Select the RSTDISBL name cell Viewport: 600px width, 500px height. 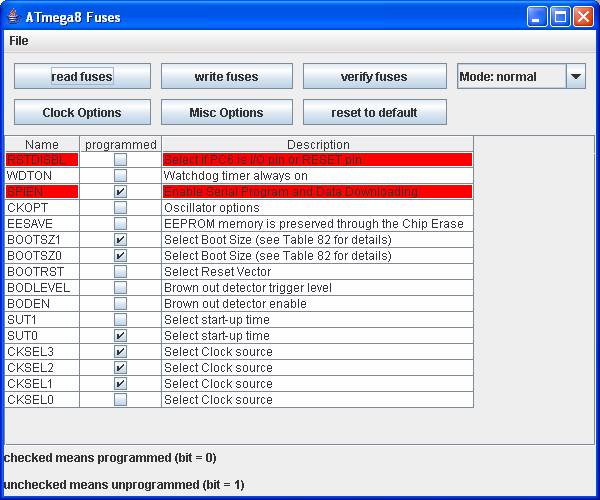tap(42, 160)
